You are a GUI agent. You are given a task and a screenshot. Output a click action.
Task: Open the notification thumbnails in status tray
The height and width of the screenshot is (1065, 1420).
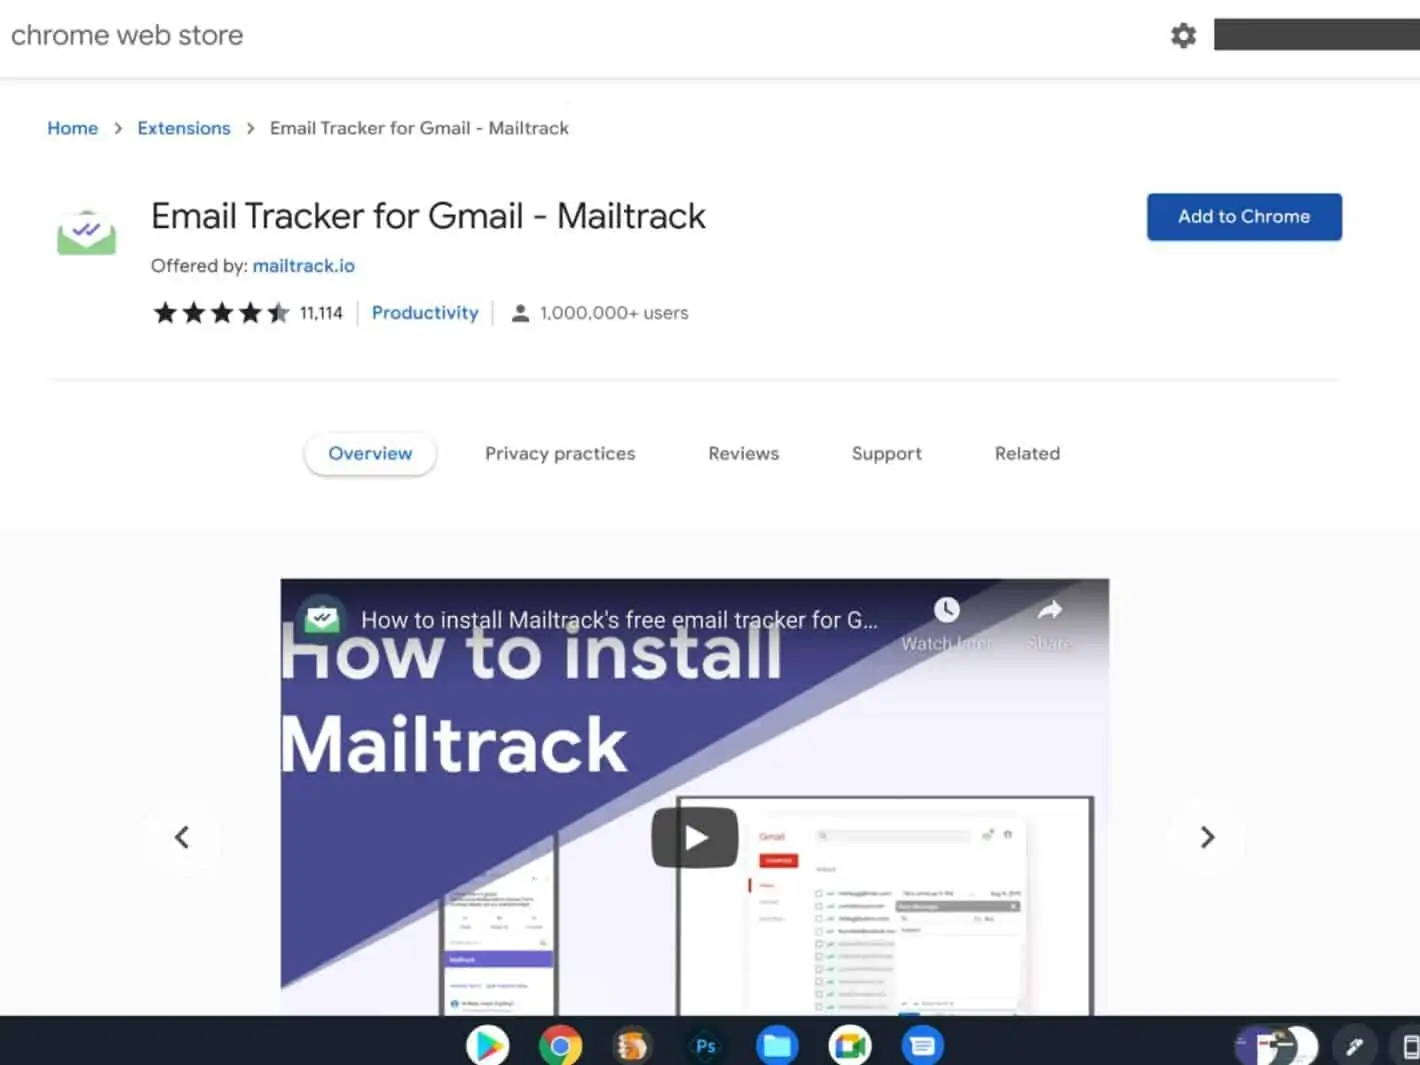tap(1277, 1046)
